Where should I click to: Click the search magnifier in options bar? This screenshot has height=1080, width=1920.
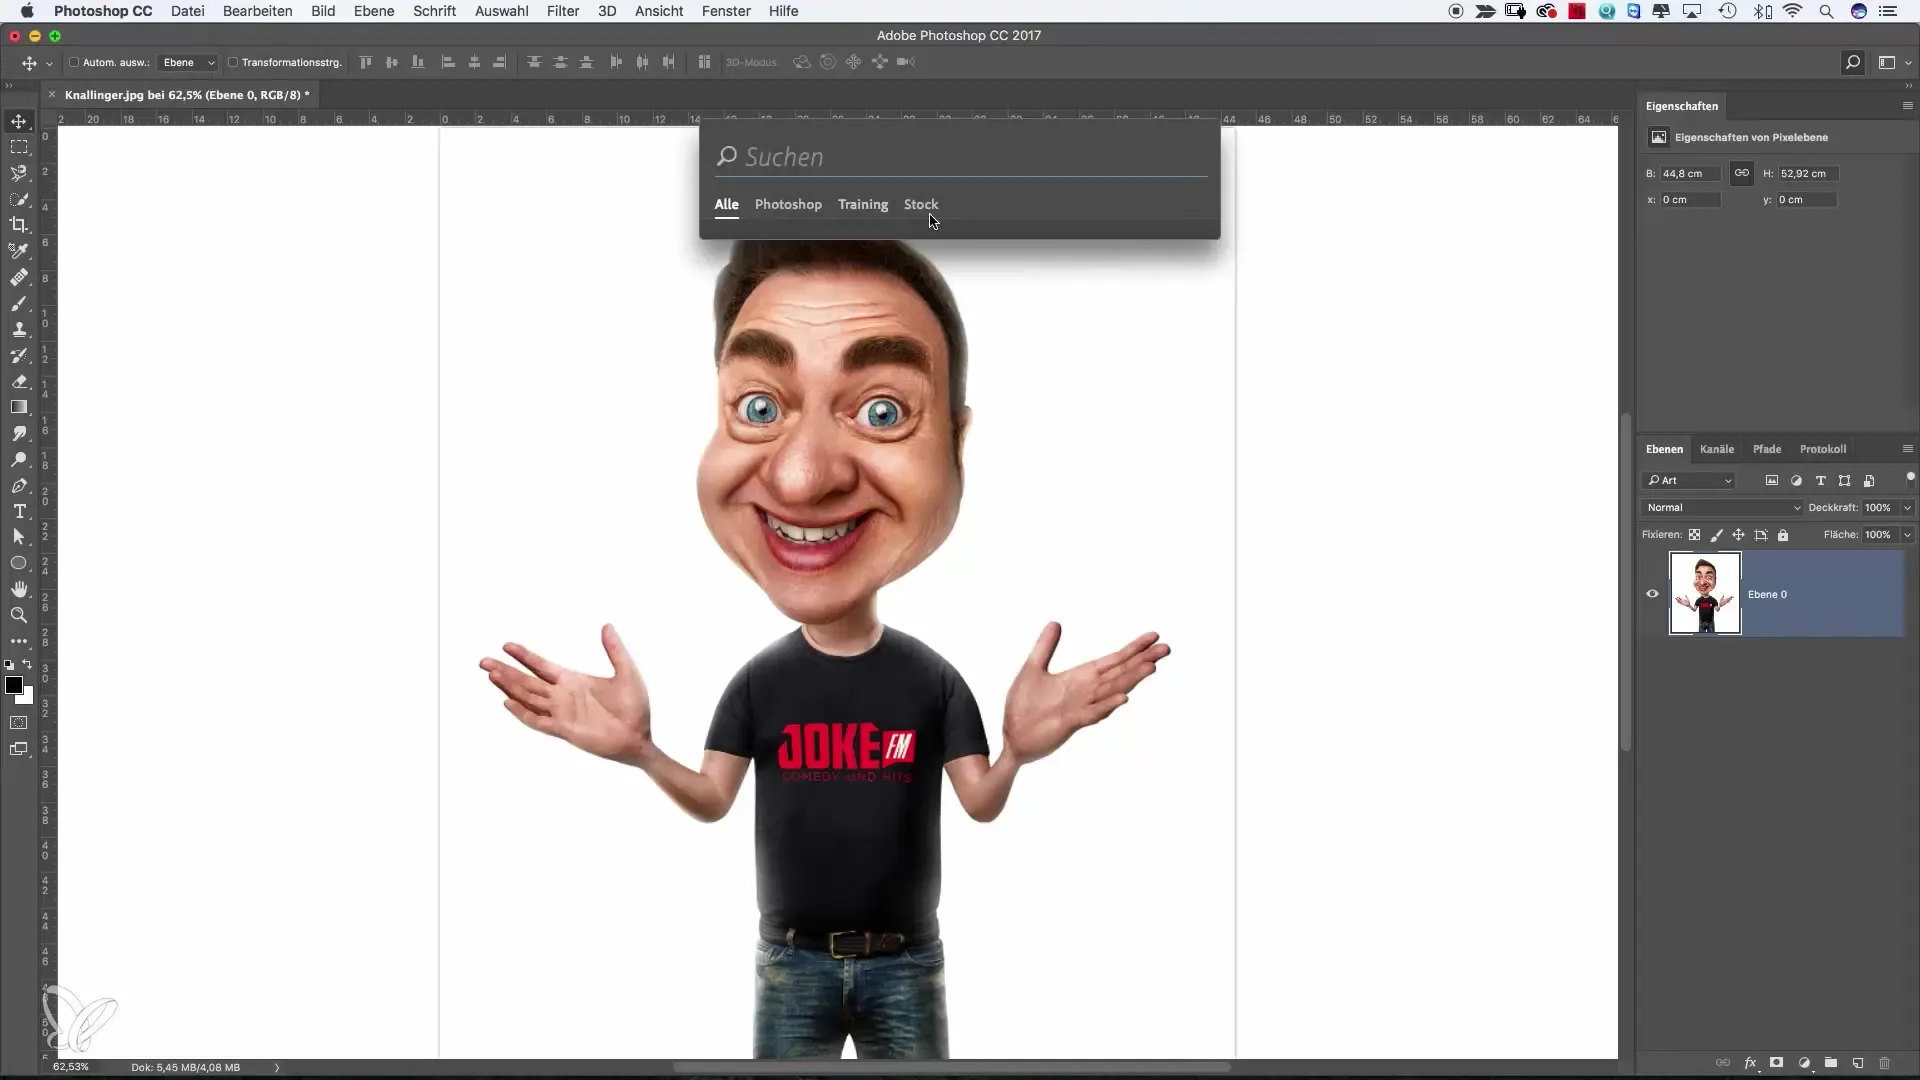coord(1852,62)
